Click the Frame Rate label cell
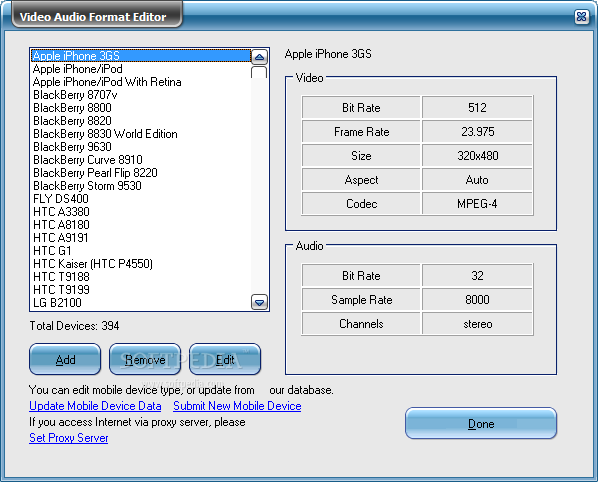 pos(361,132)
